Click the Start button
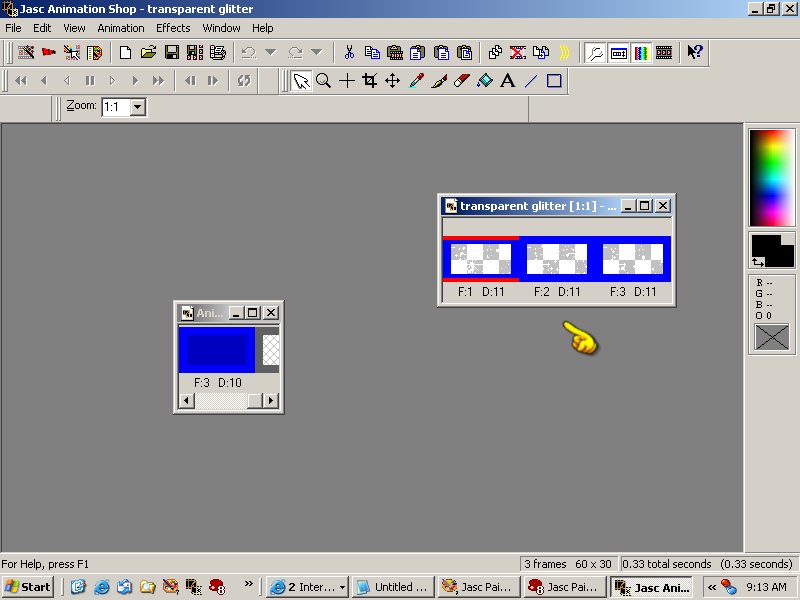Viewport: 800px width, 600px height. [x=28, y=587]
